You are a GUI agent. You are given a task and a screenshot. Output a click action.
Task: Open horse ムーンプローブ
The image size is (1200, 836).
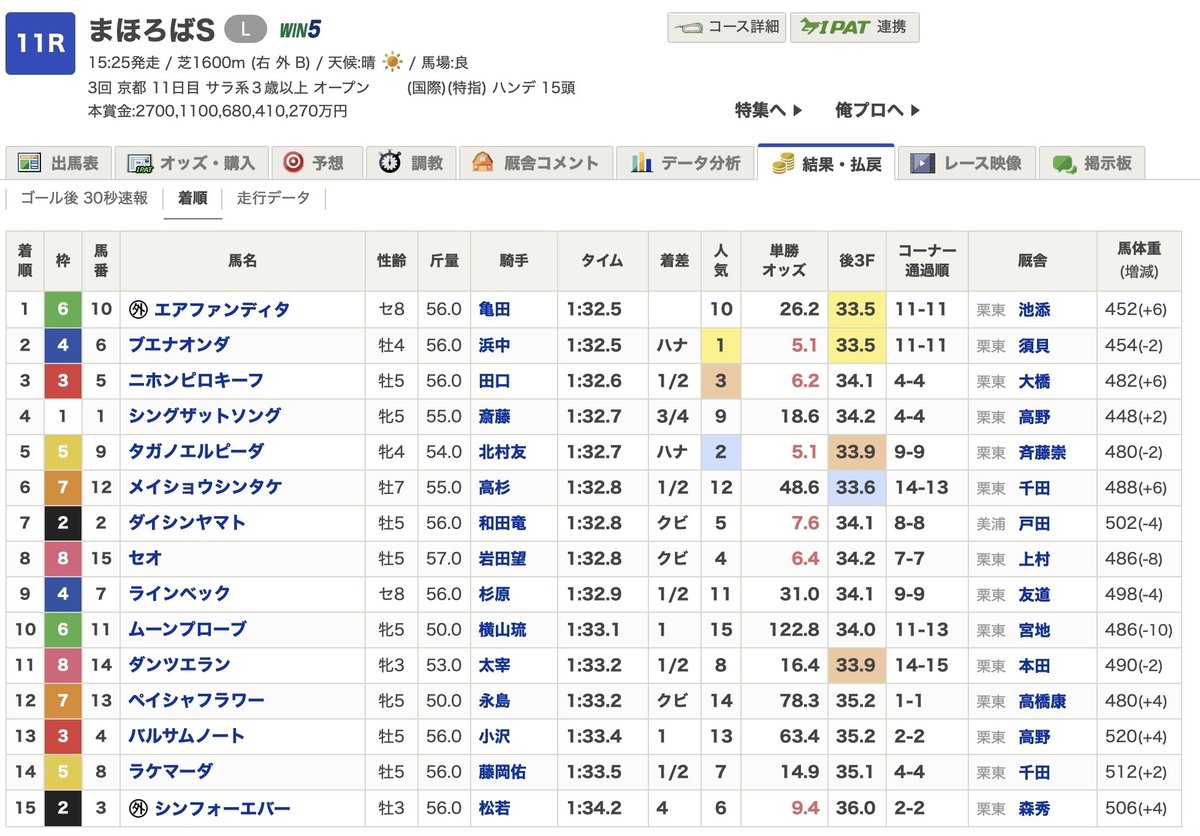[x=187, y=630]
